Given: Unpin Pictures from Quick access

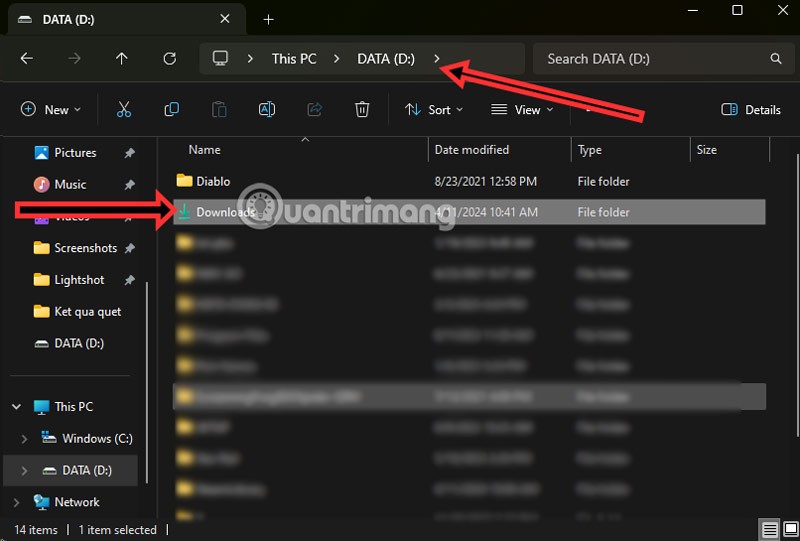Looking at the screenshot, I should [x=130, y=153].
